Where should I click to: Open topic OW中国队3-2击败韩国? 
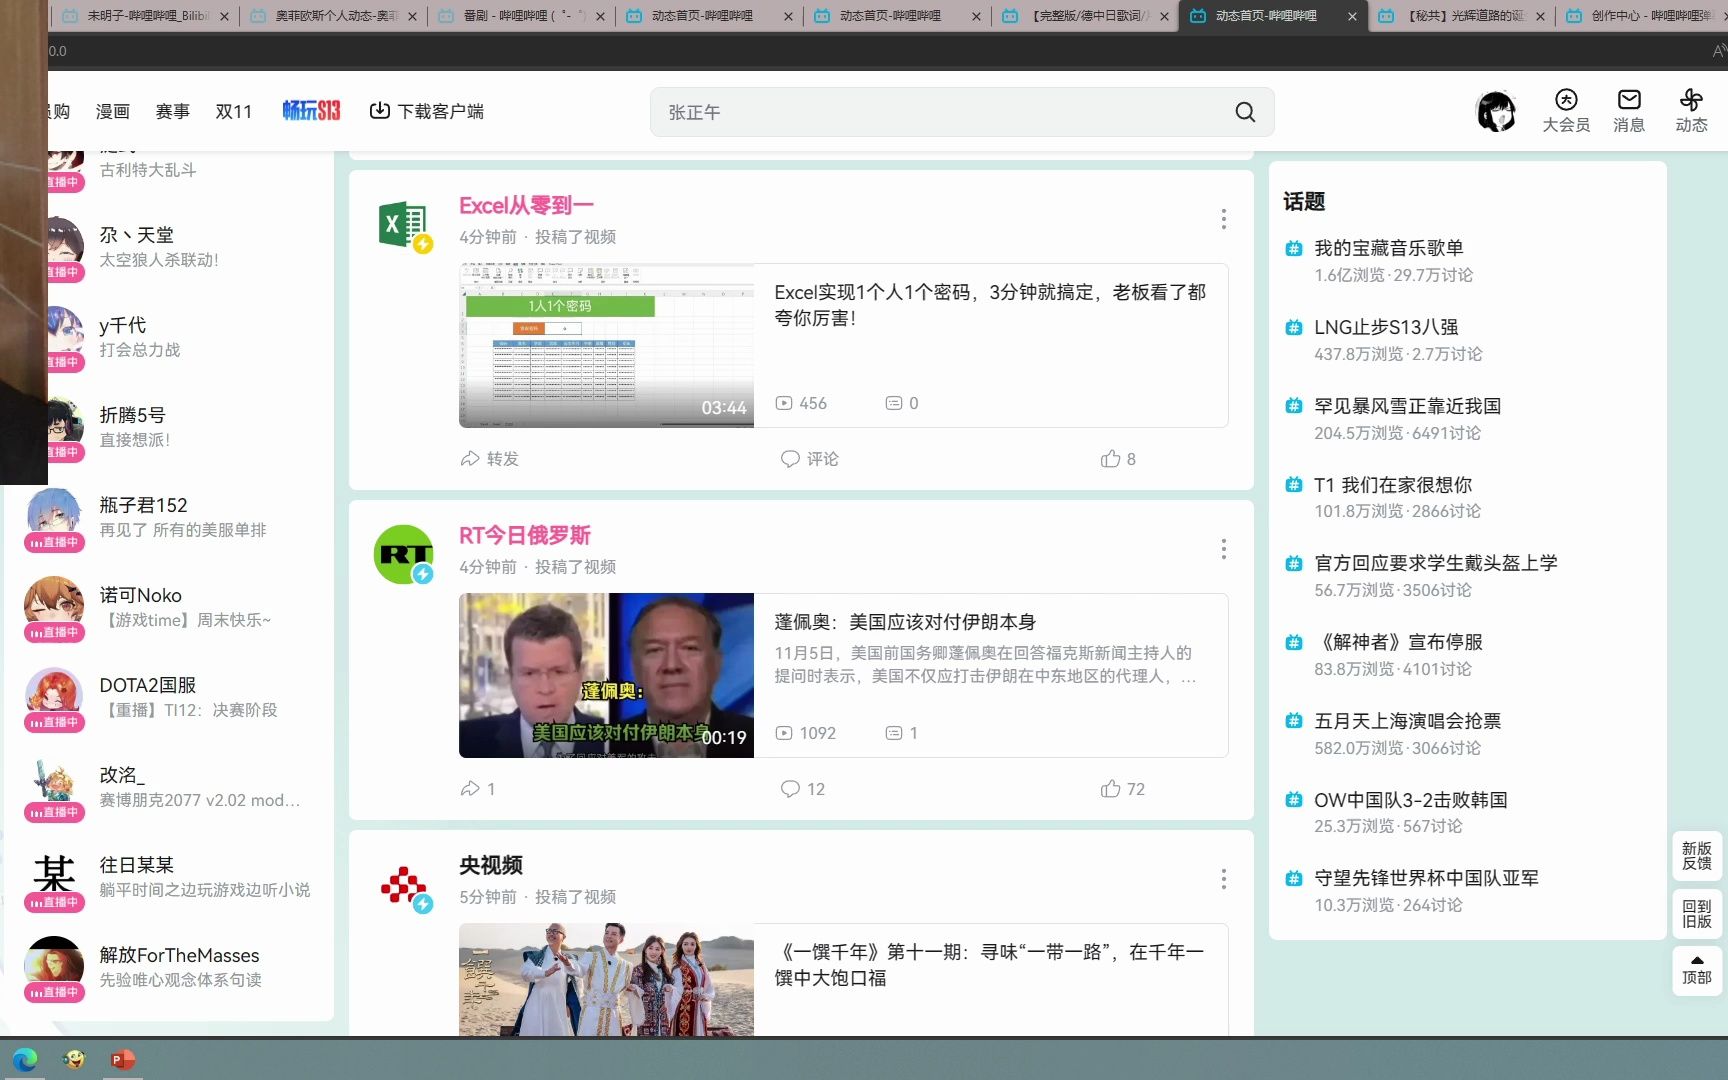(1411, 800)
